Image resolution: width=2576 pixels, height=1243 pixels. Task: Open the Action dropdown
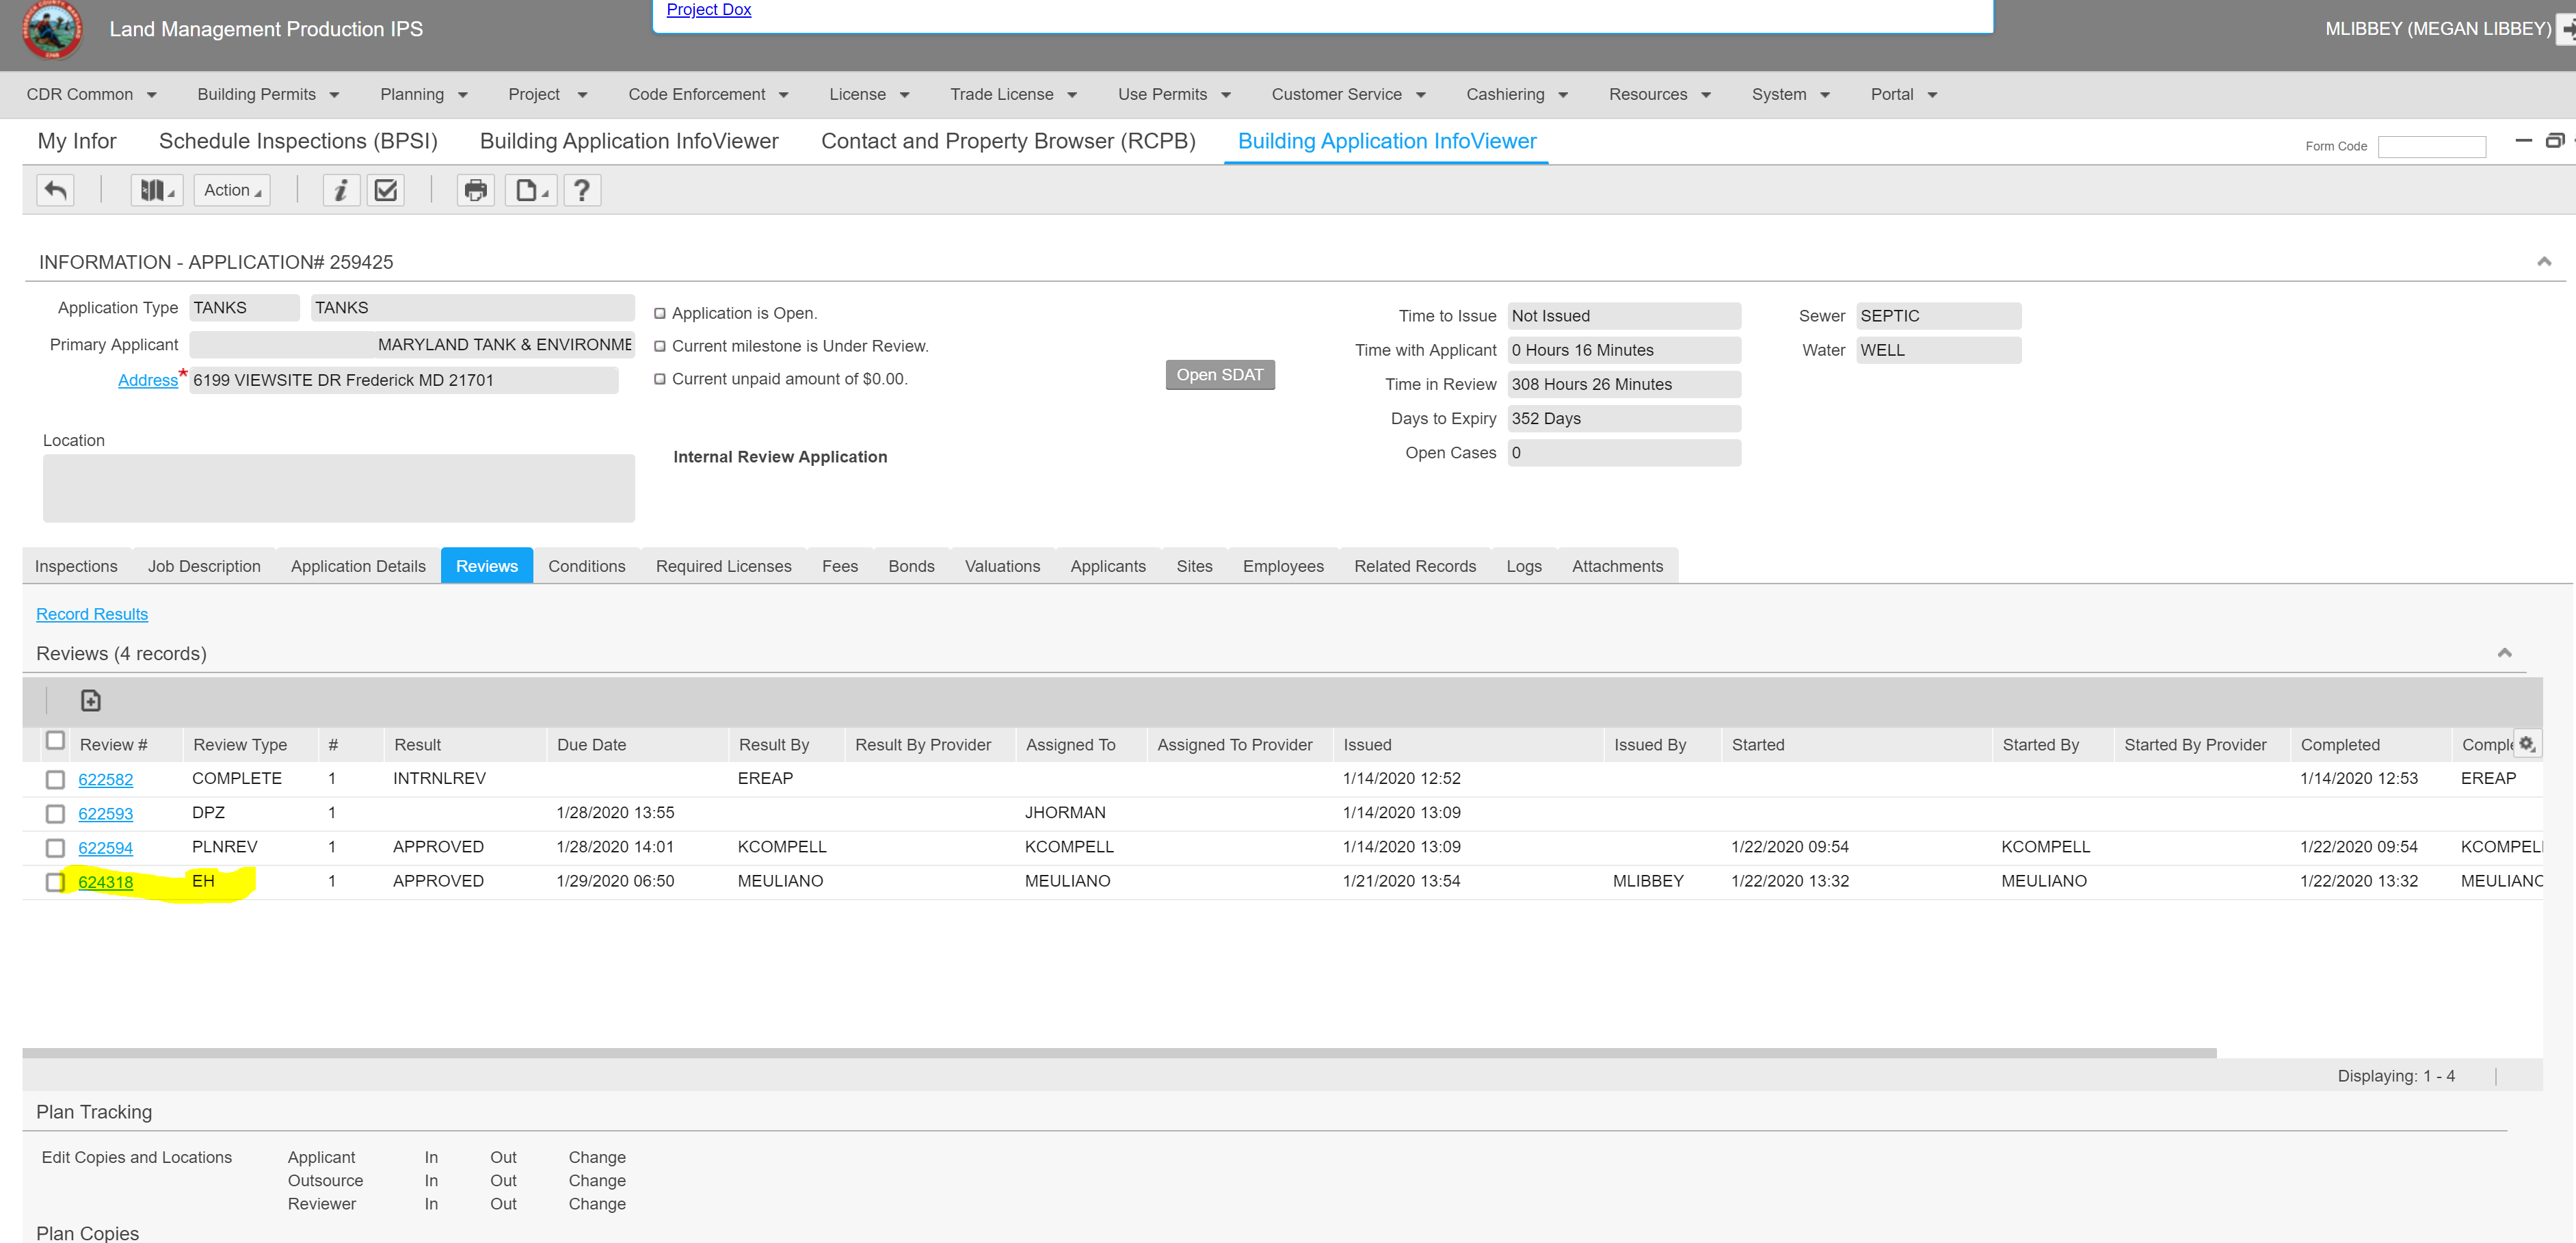click(x=232, y=190)
